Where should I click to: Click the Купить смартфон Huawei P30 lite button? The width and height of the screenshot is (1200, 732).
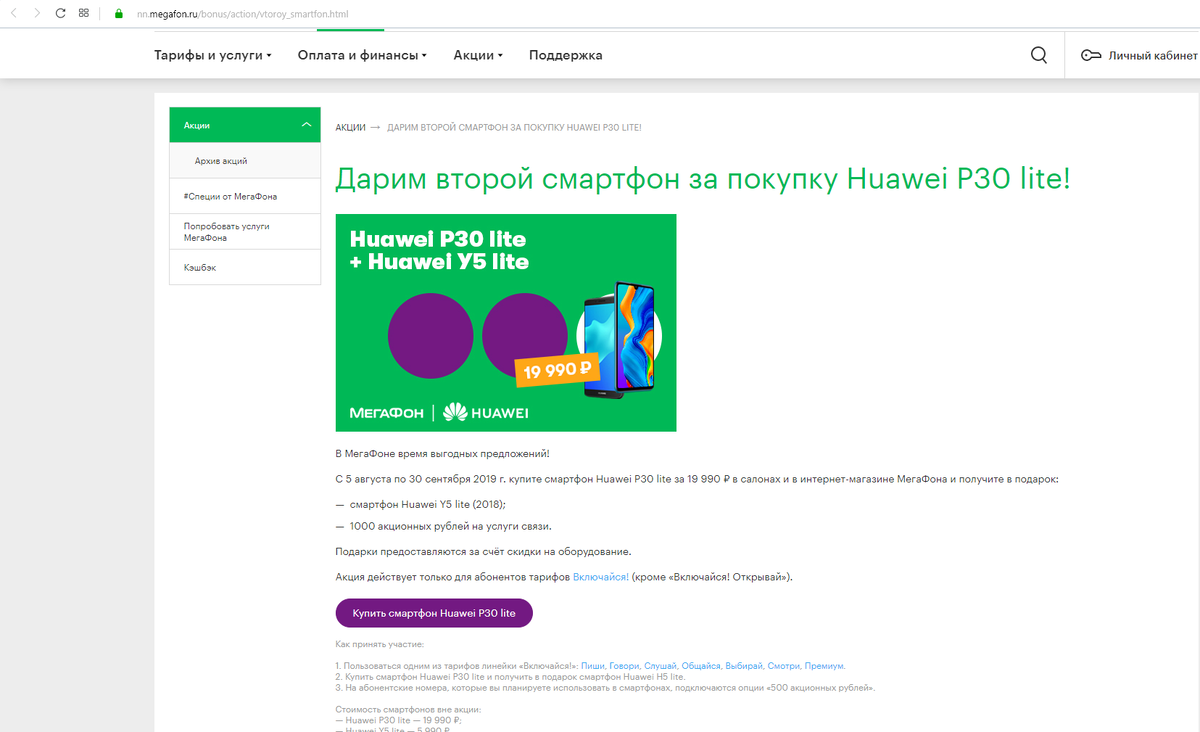pos(433,612)
